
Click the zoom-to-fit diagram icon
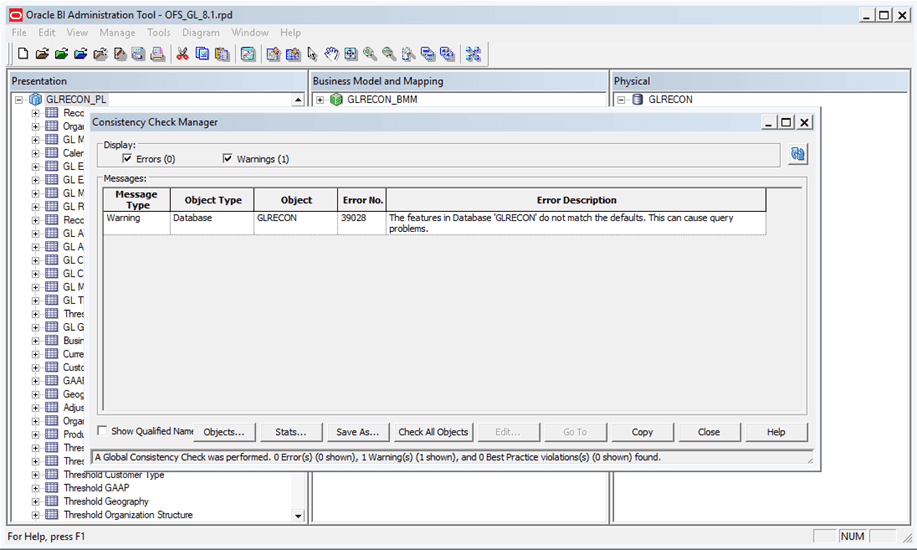pyautogui.click(x=351, y=54)
